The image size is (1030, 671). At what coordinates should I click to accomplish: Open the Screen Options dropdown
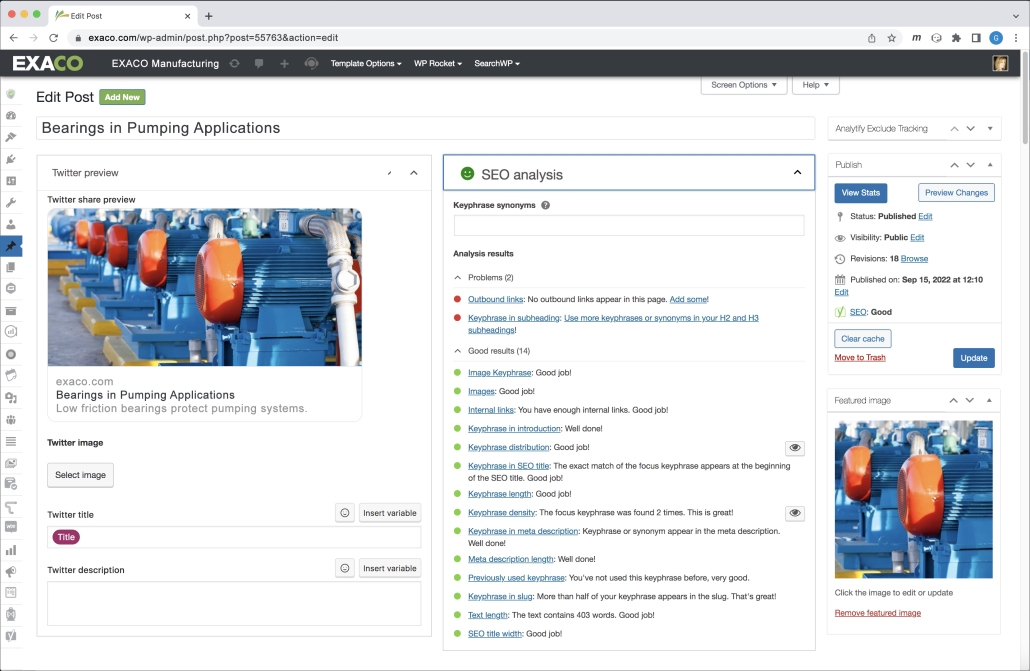(744, 85)
